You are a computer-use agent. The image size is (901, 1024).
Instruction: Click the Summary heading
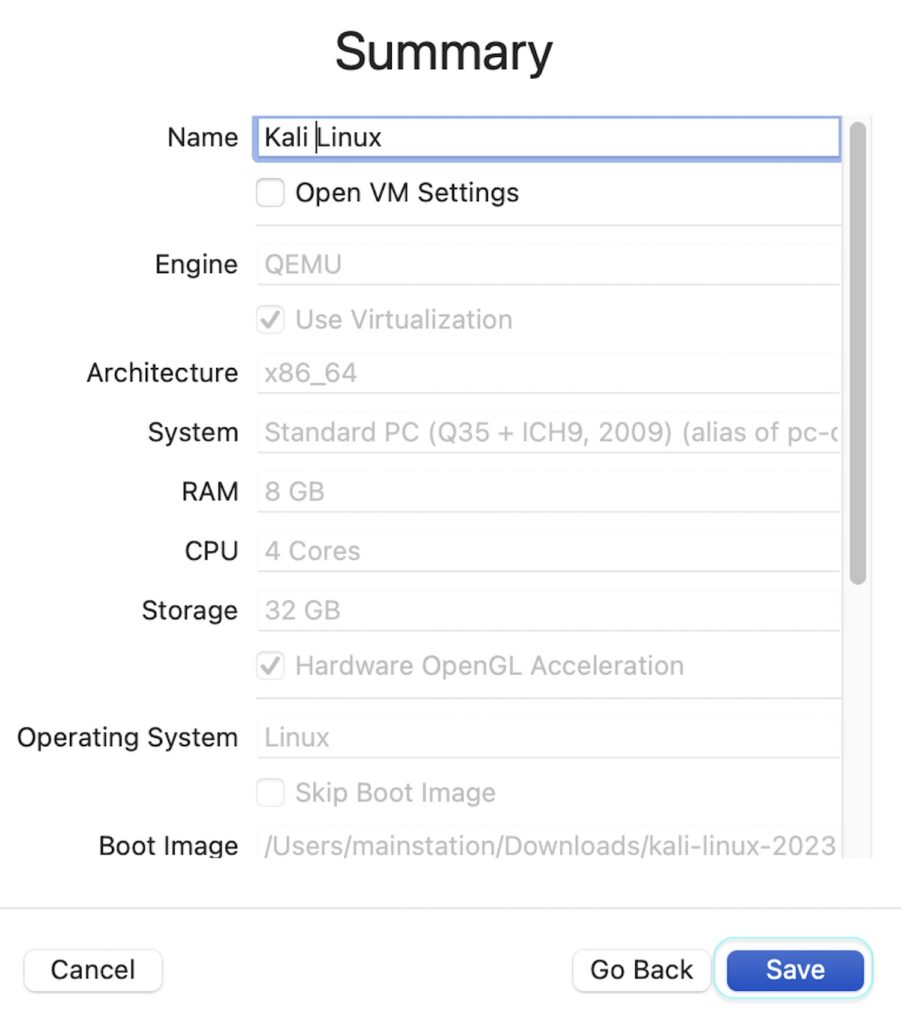coord(444,52)
